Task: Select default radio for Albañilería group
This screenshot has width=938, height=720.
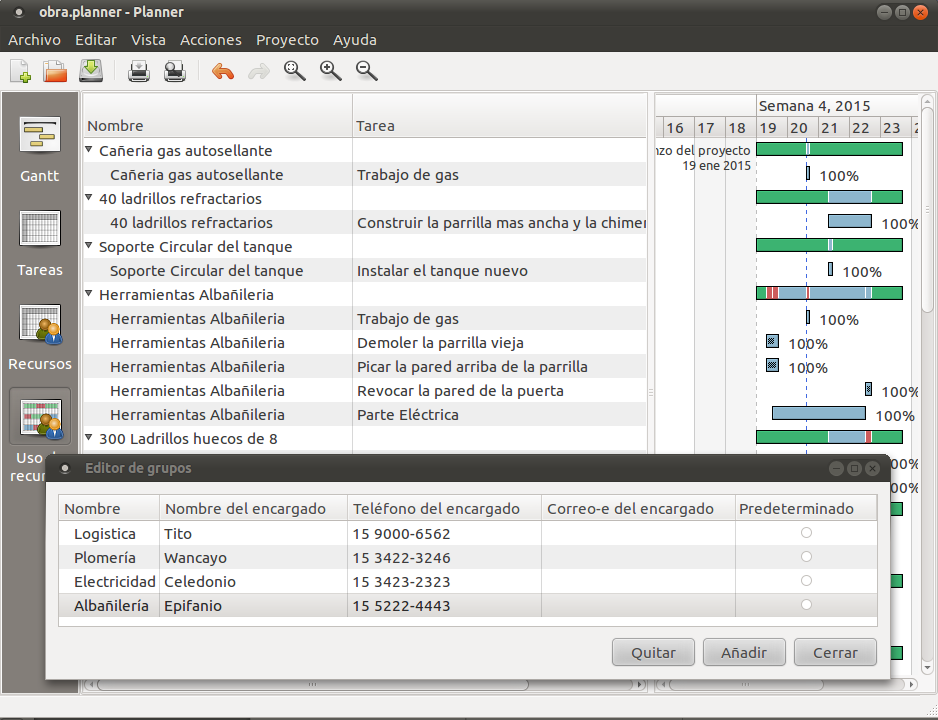Action: click(806, 605)
